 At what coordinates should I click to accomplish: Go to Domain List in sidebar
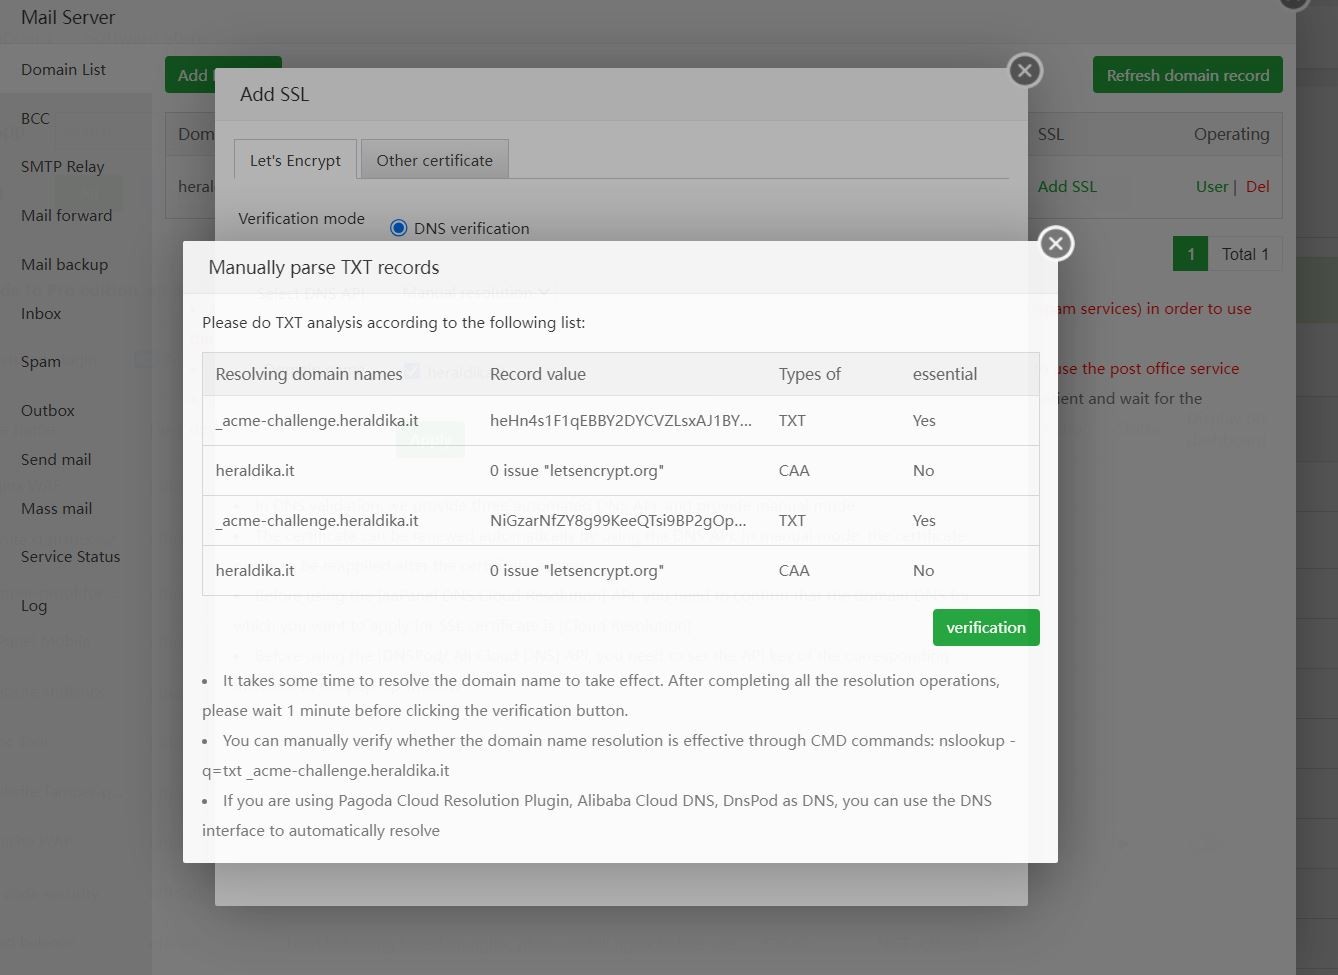click(x=63, y=69)
